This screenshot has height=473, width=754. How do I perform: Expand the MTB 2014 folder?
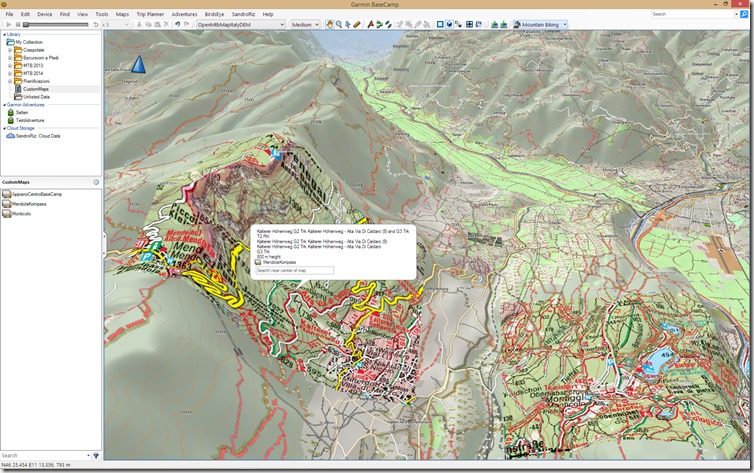[10, 74]
